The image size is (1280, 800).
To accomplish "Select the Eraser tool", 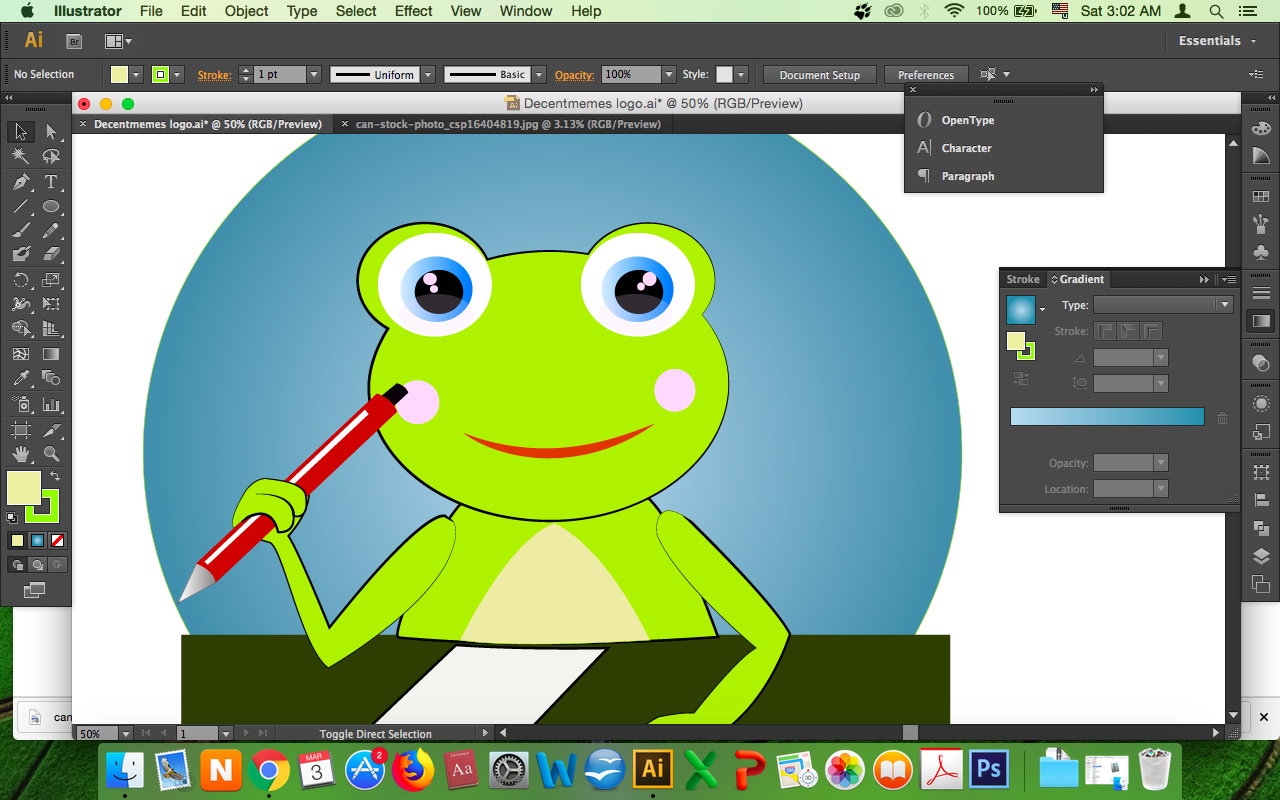I will [51, 254].
